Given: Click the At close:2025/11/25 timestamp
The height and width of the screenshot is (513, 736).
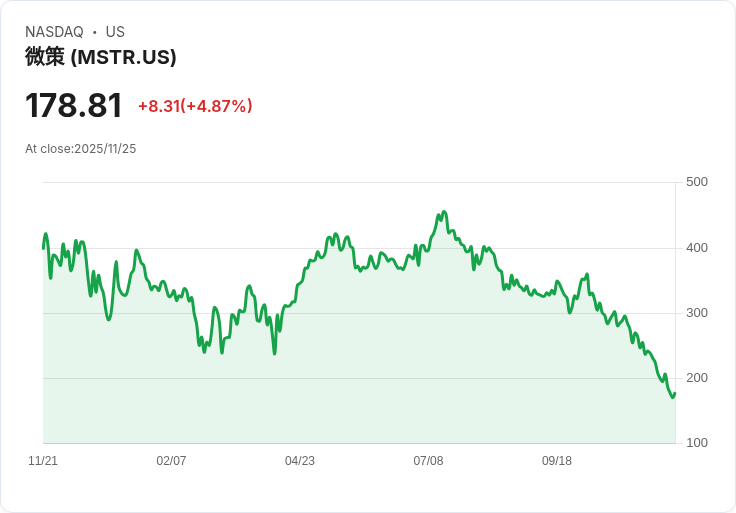Looking at the screenshot, I should pos(80,149).
